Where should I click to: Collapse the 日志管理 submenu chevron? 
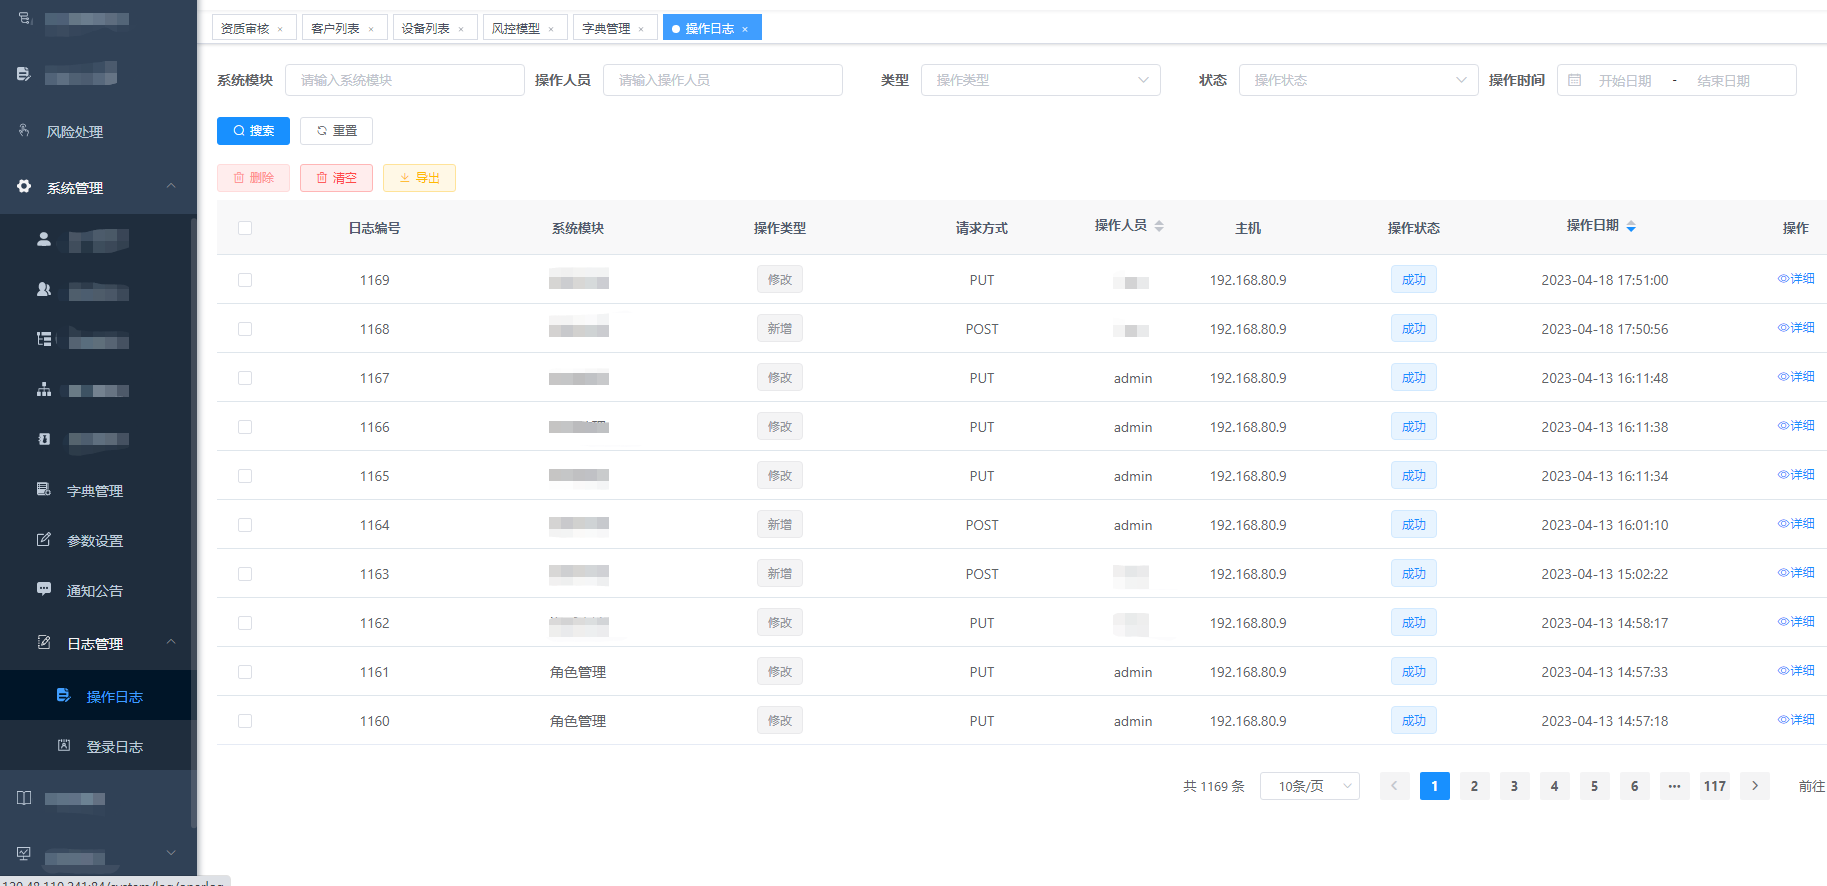tap(171, 642)
